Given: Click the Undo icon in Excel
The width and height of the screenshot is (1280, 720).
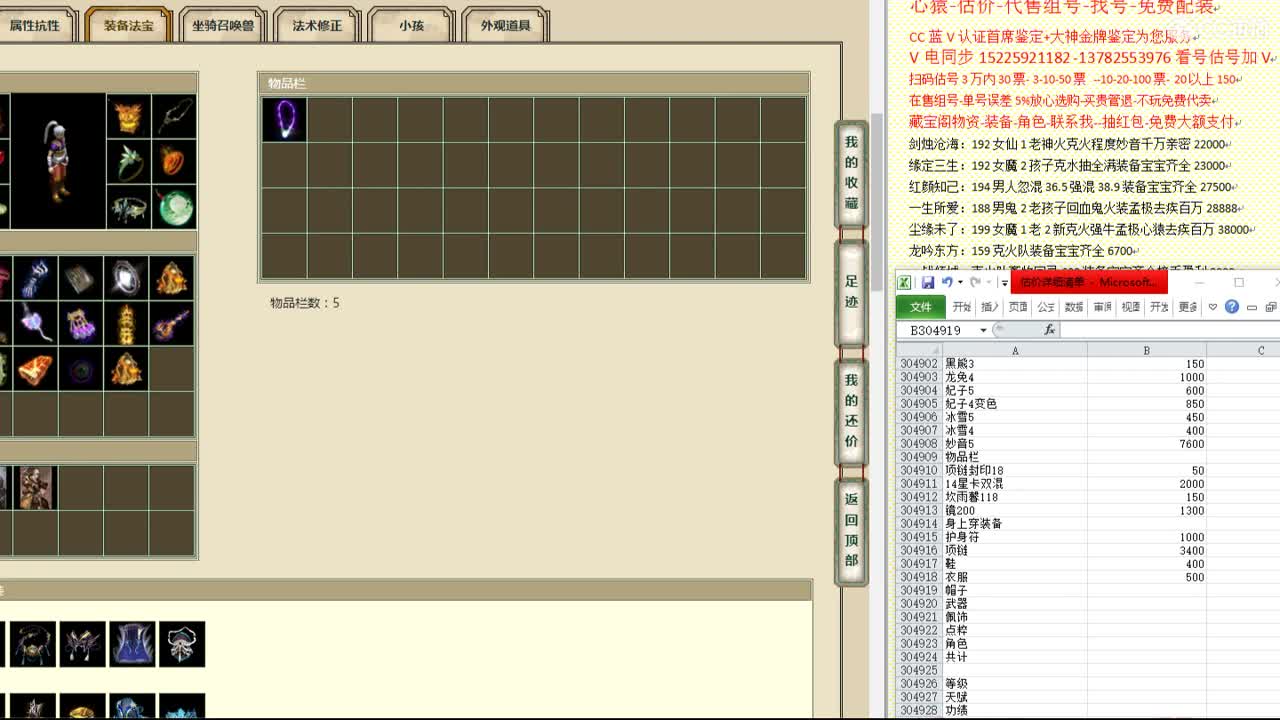Looking at the screenshot, I should [x=948, y=281].
